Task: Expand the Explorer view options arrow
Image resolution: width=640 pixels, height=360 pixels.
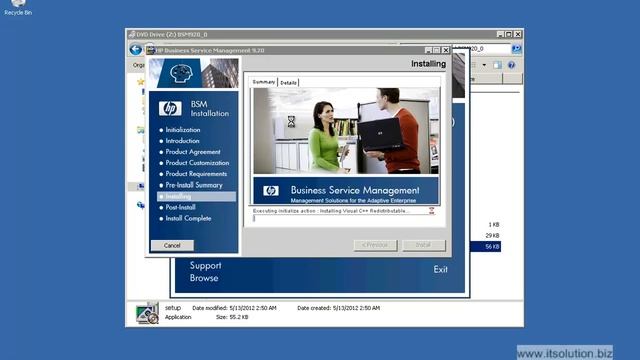Action: click(484, 65)
